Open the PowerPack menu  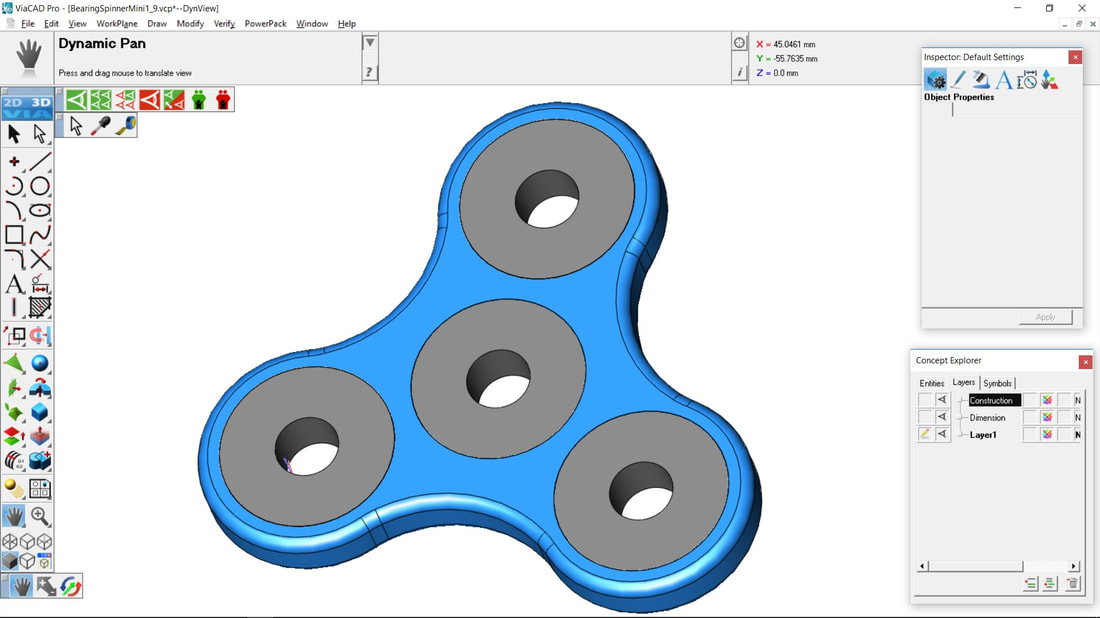(x=265, y=24)
